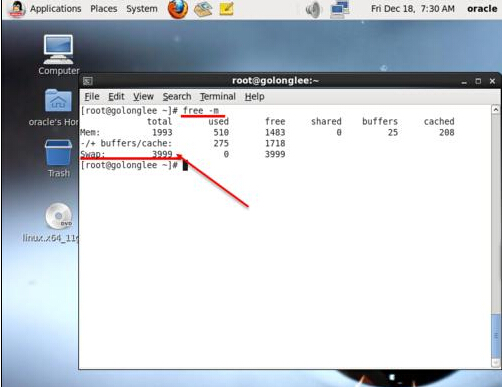
Task: Minimize the root@golonglee terminal window
Action: pos(464,81)
